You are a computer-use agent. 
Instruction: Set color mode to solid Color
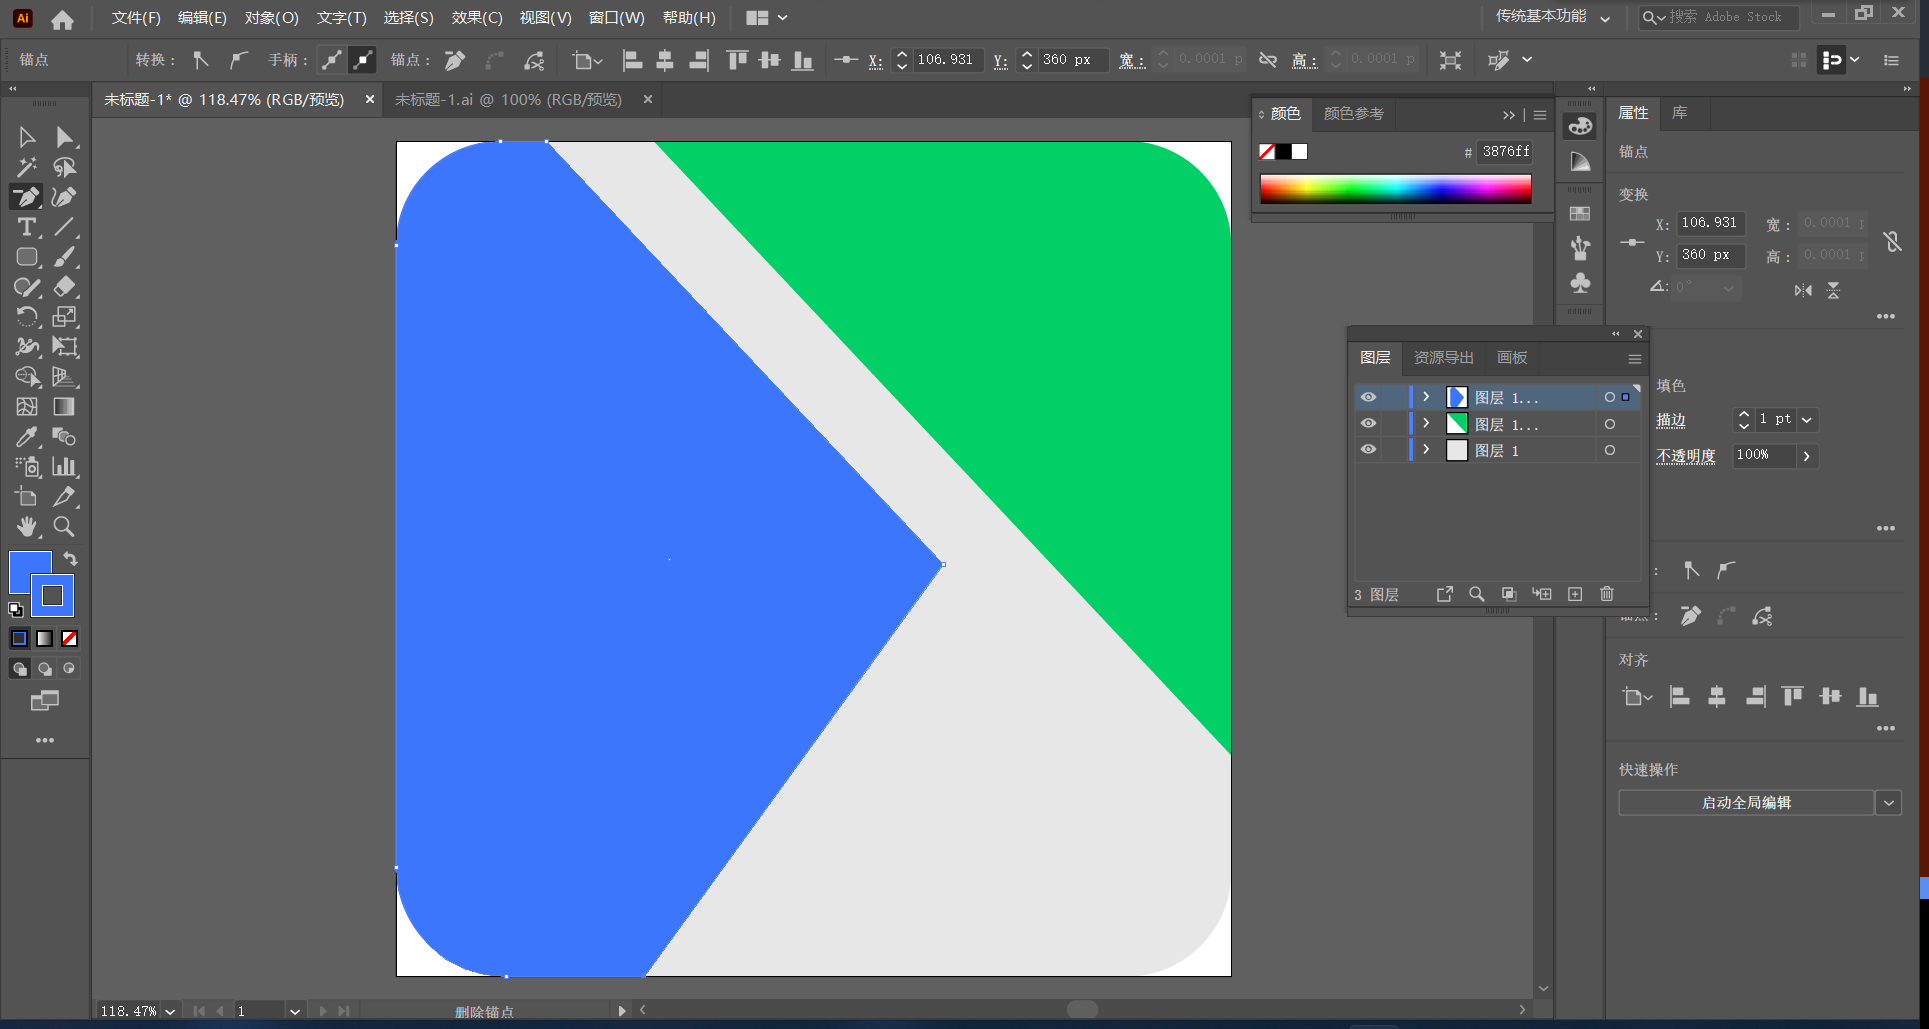[19, 638]
